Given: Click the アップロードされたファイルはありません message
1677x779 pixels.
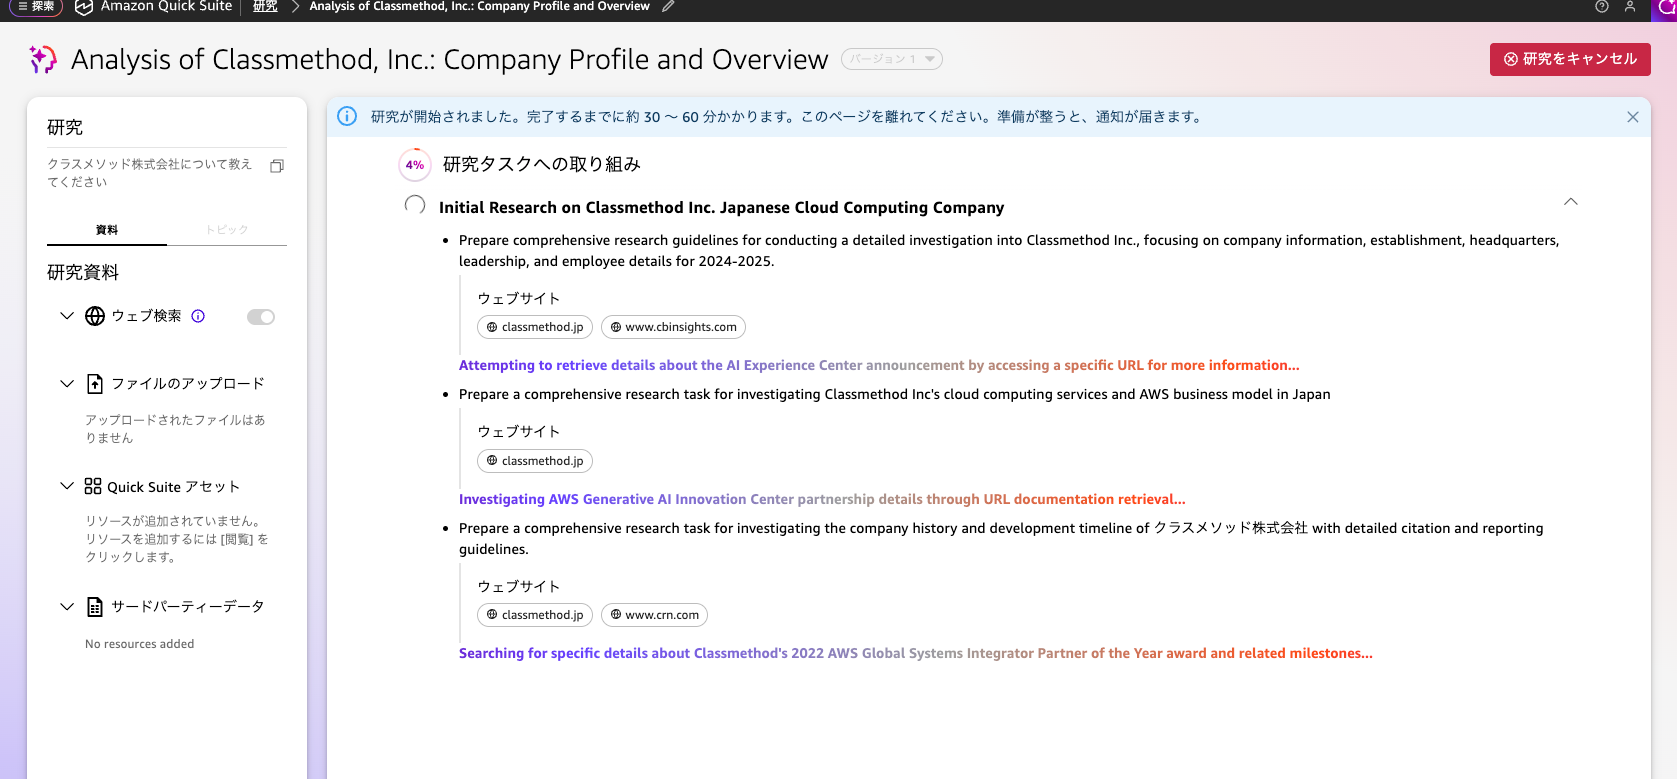Looking at the screenshot, I should click(175, 429).
